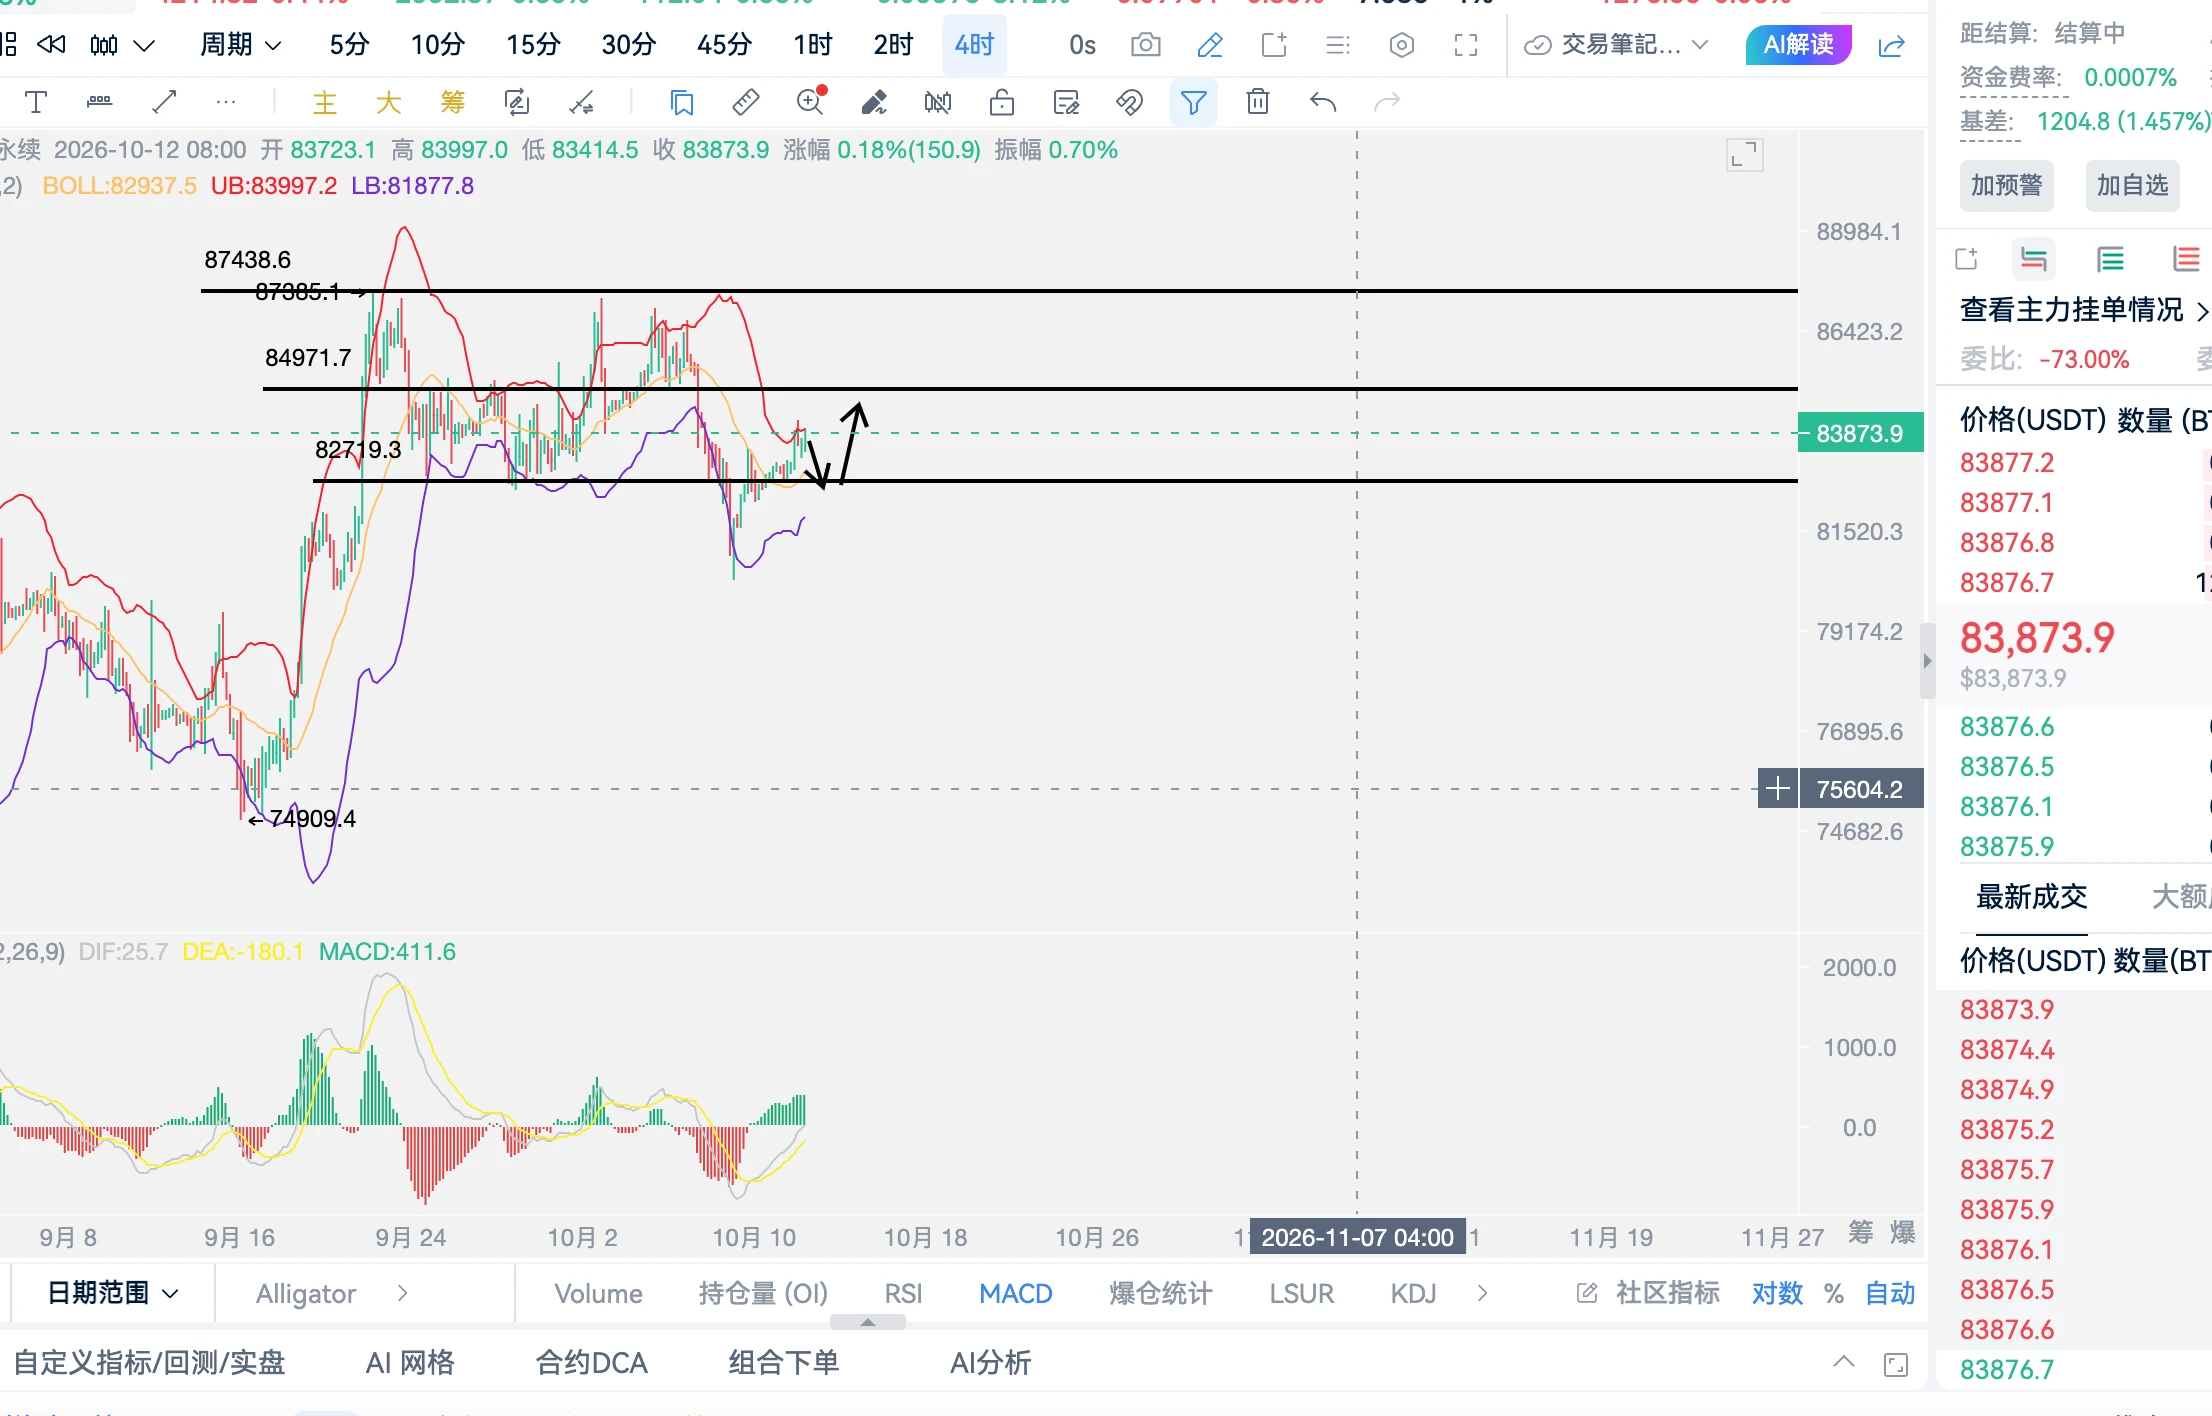
Task: Show more indicators after KDJ
Action: click(x=1482, y=1293)
